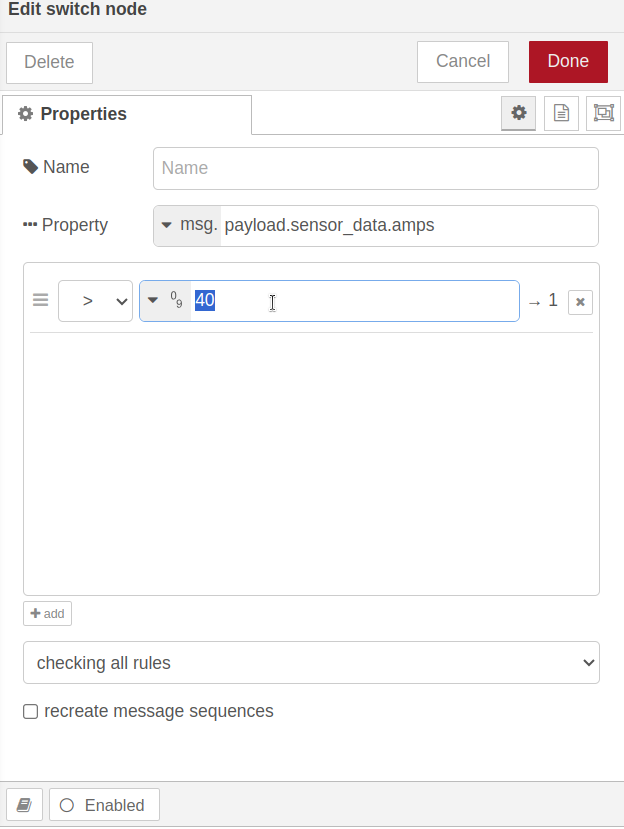
Task: Click the number type icon for the rule value
Action: click(177, 300)
